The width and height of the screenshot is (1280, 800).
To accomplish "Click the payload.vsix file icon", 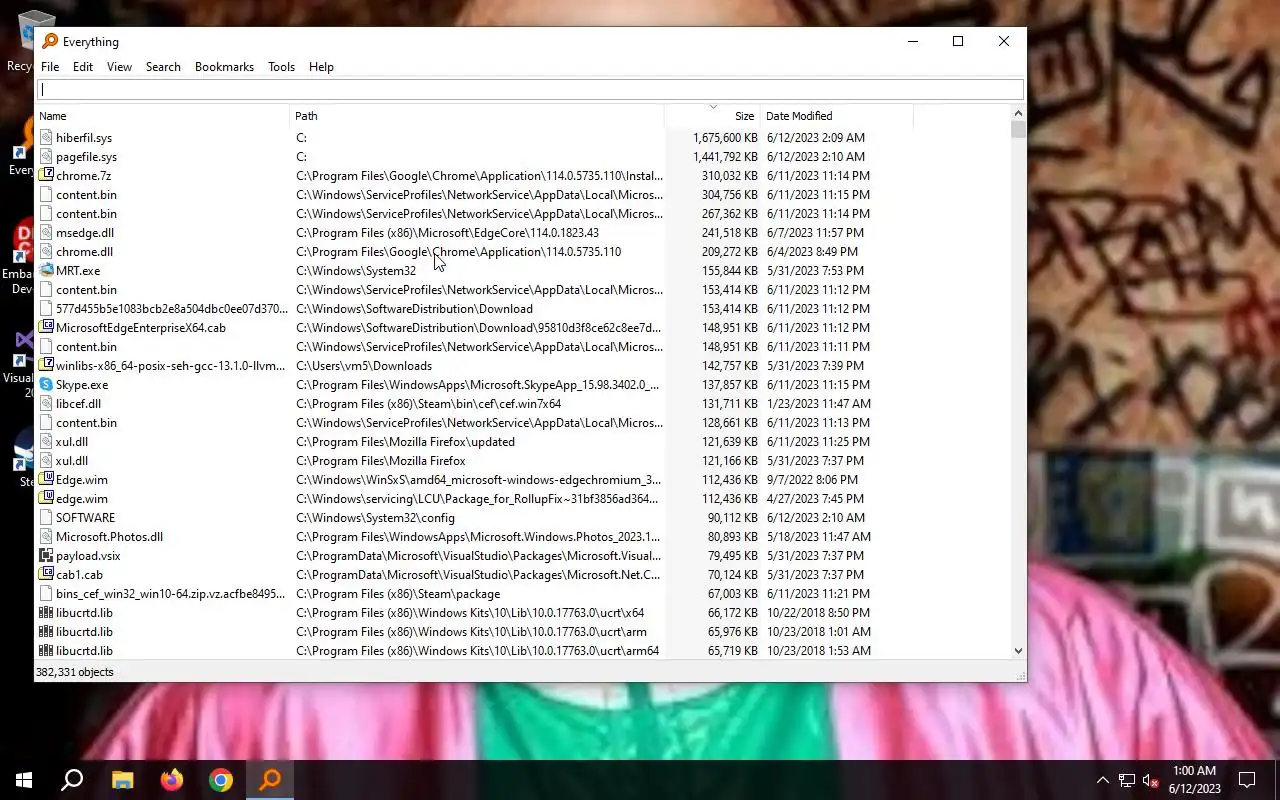I will pos(46,555).
